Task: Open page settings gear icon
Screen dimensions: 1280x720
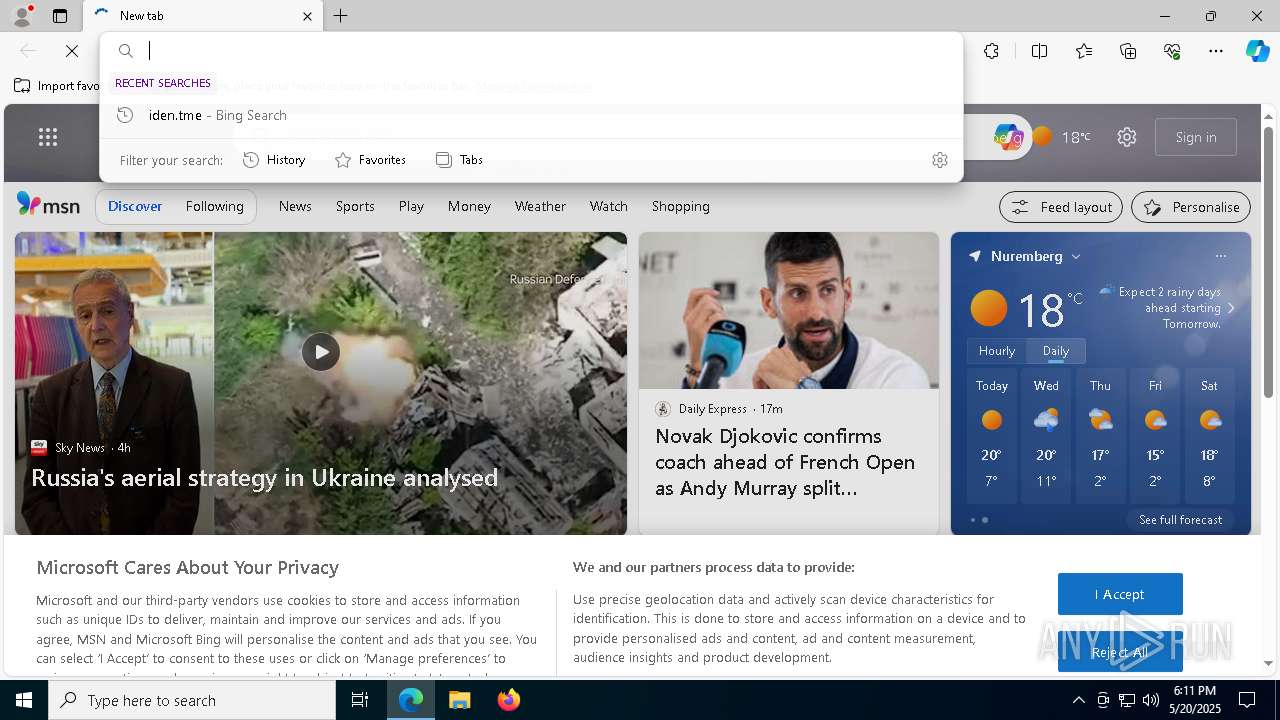Action: (x=1127, y=137)
